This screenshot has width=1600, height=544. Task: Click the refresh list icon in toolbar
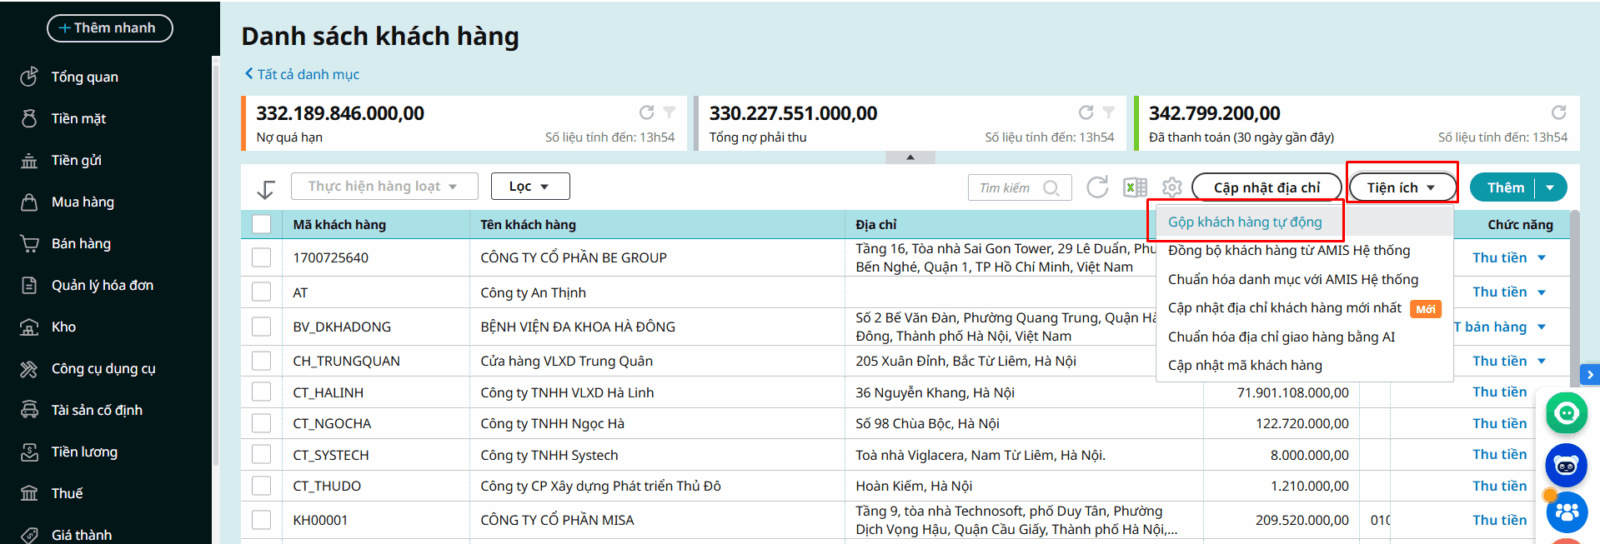[1097, 188]
